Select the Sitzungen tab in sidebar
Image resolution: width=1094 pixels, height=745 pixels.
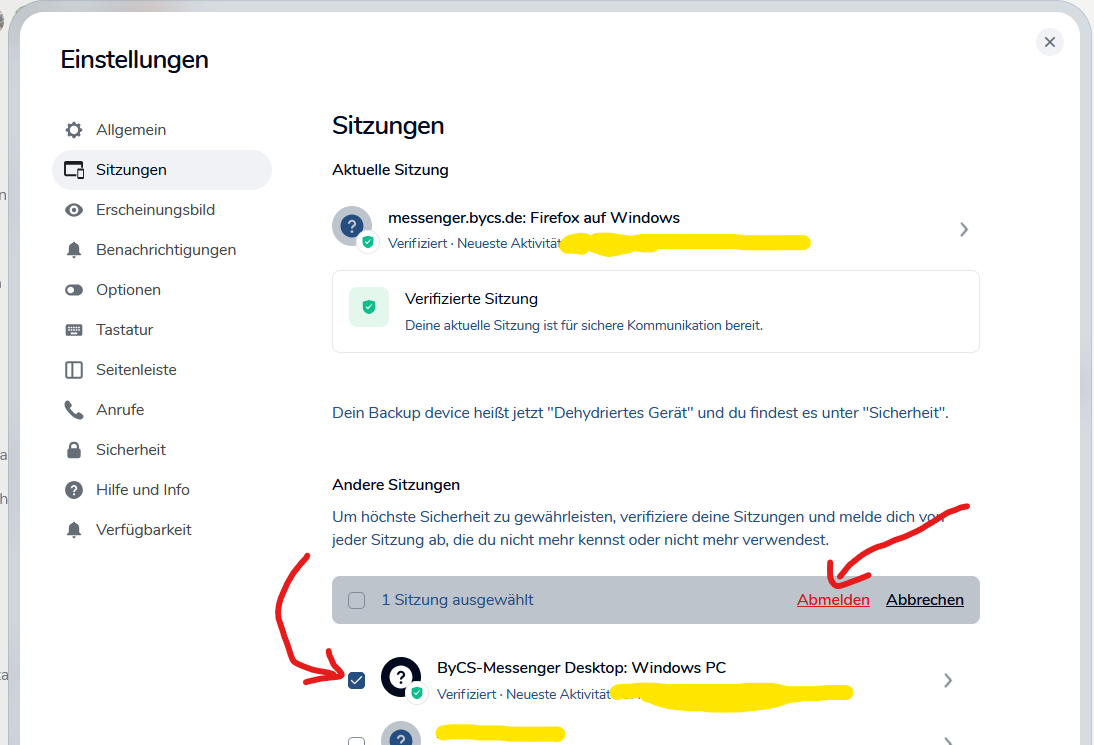click(131, 170)
